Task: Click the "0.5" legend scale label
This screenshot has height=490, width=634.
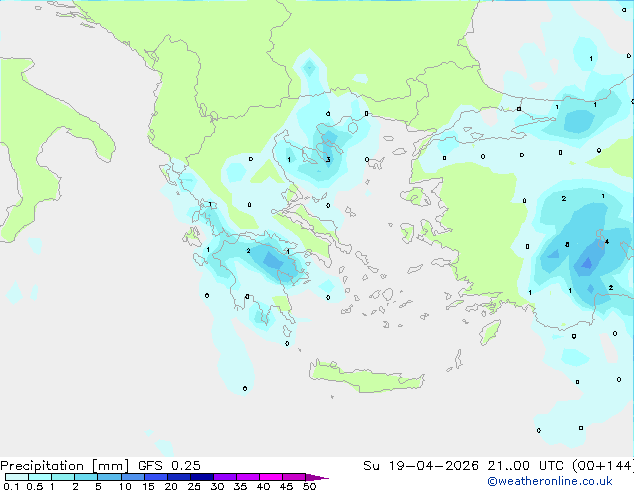Action: click(35, 486)
